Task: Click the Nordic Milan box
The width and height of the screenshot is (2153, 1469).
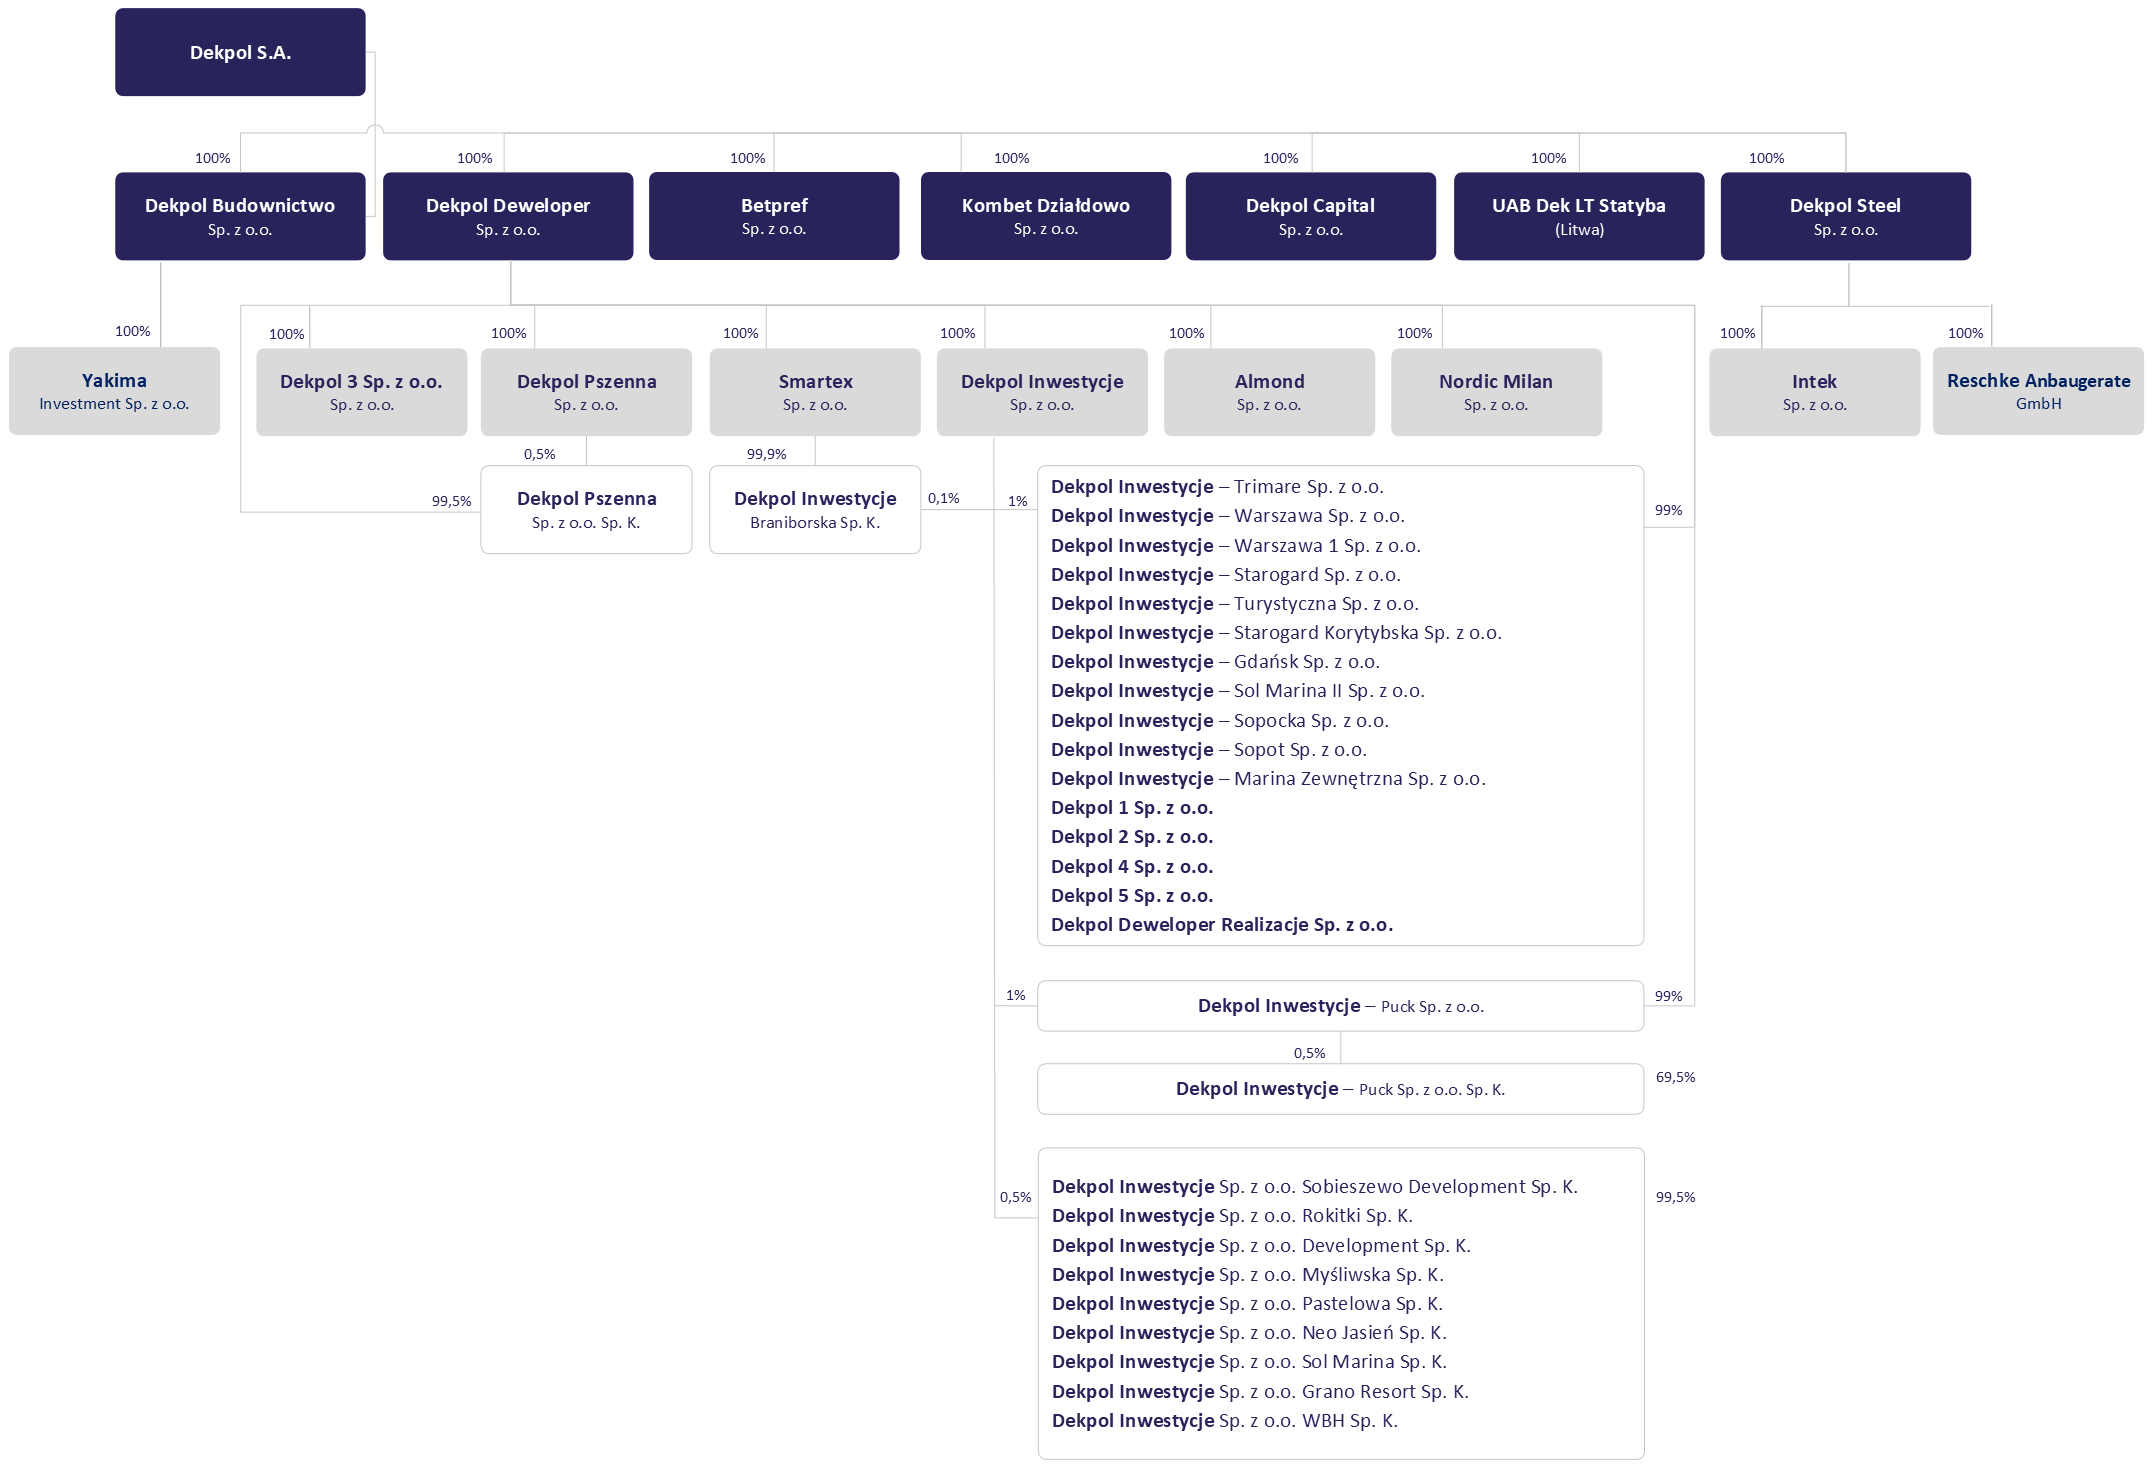Action: tap(1496, 392)
